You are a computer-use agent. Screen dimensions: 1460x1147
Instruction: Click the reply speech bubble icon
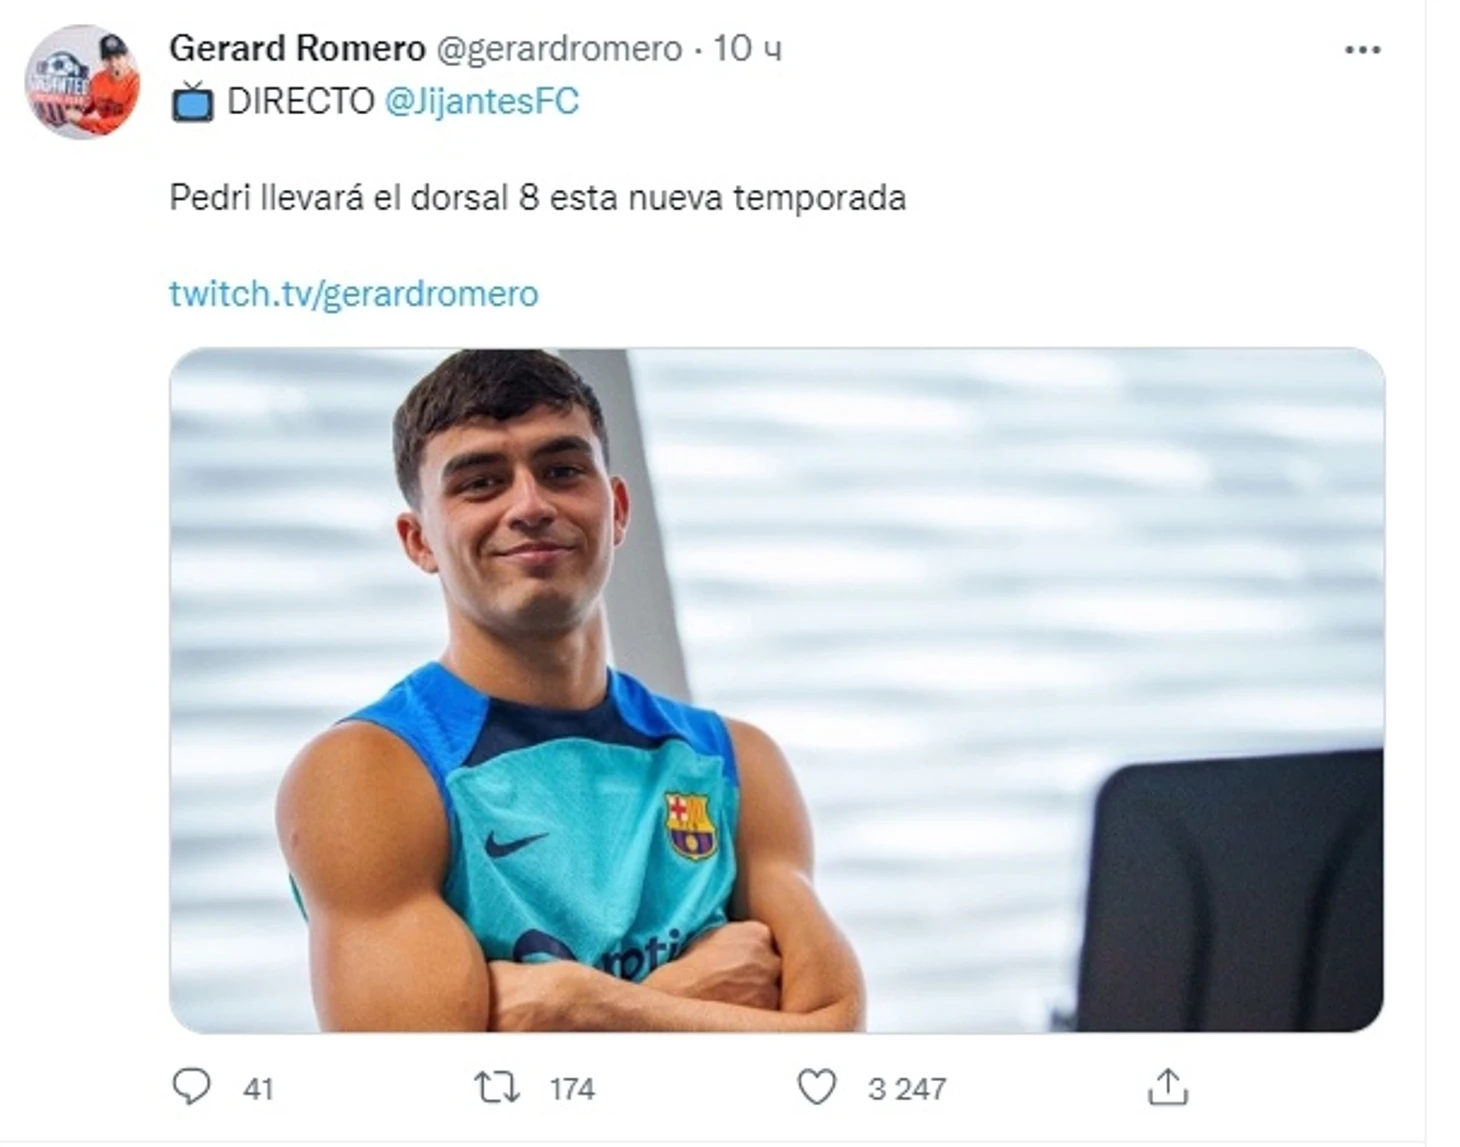point(191,1087)
